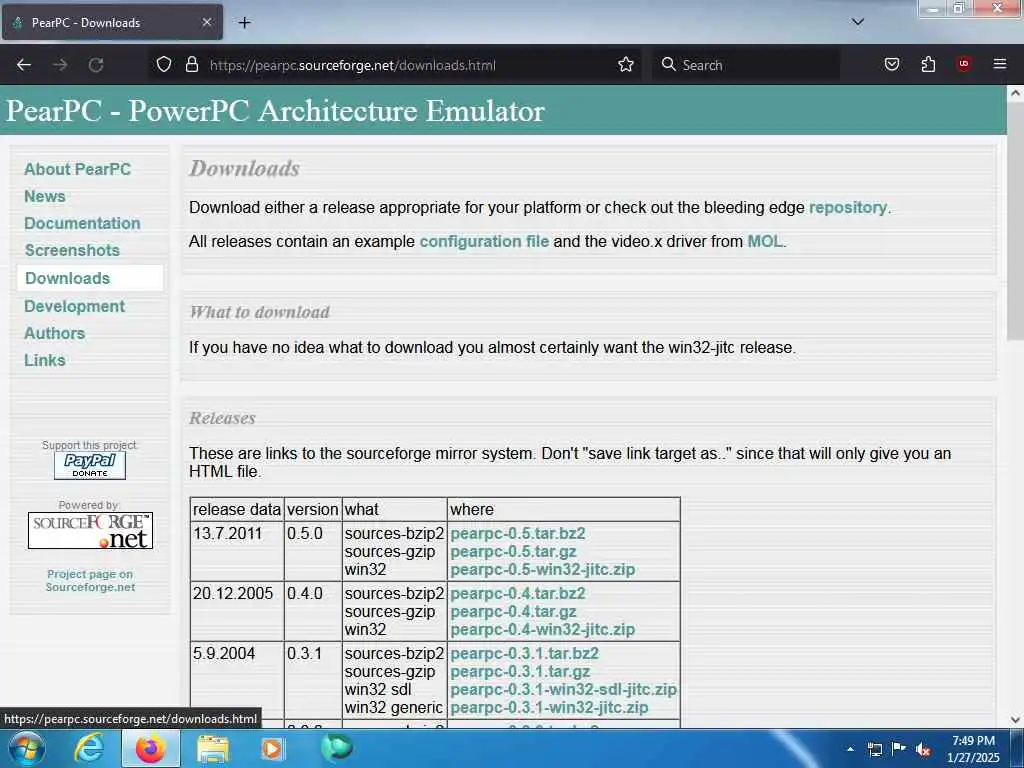Click the vertical scrollbar thumb
Image resolution: width=1024 pixels, height=768 pixels.
pyautogui.click(x=1015, y=219)
